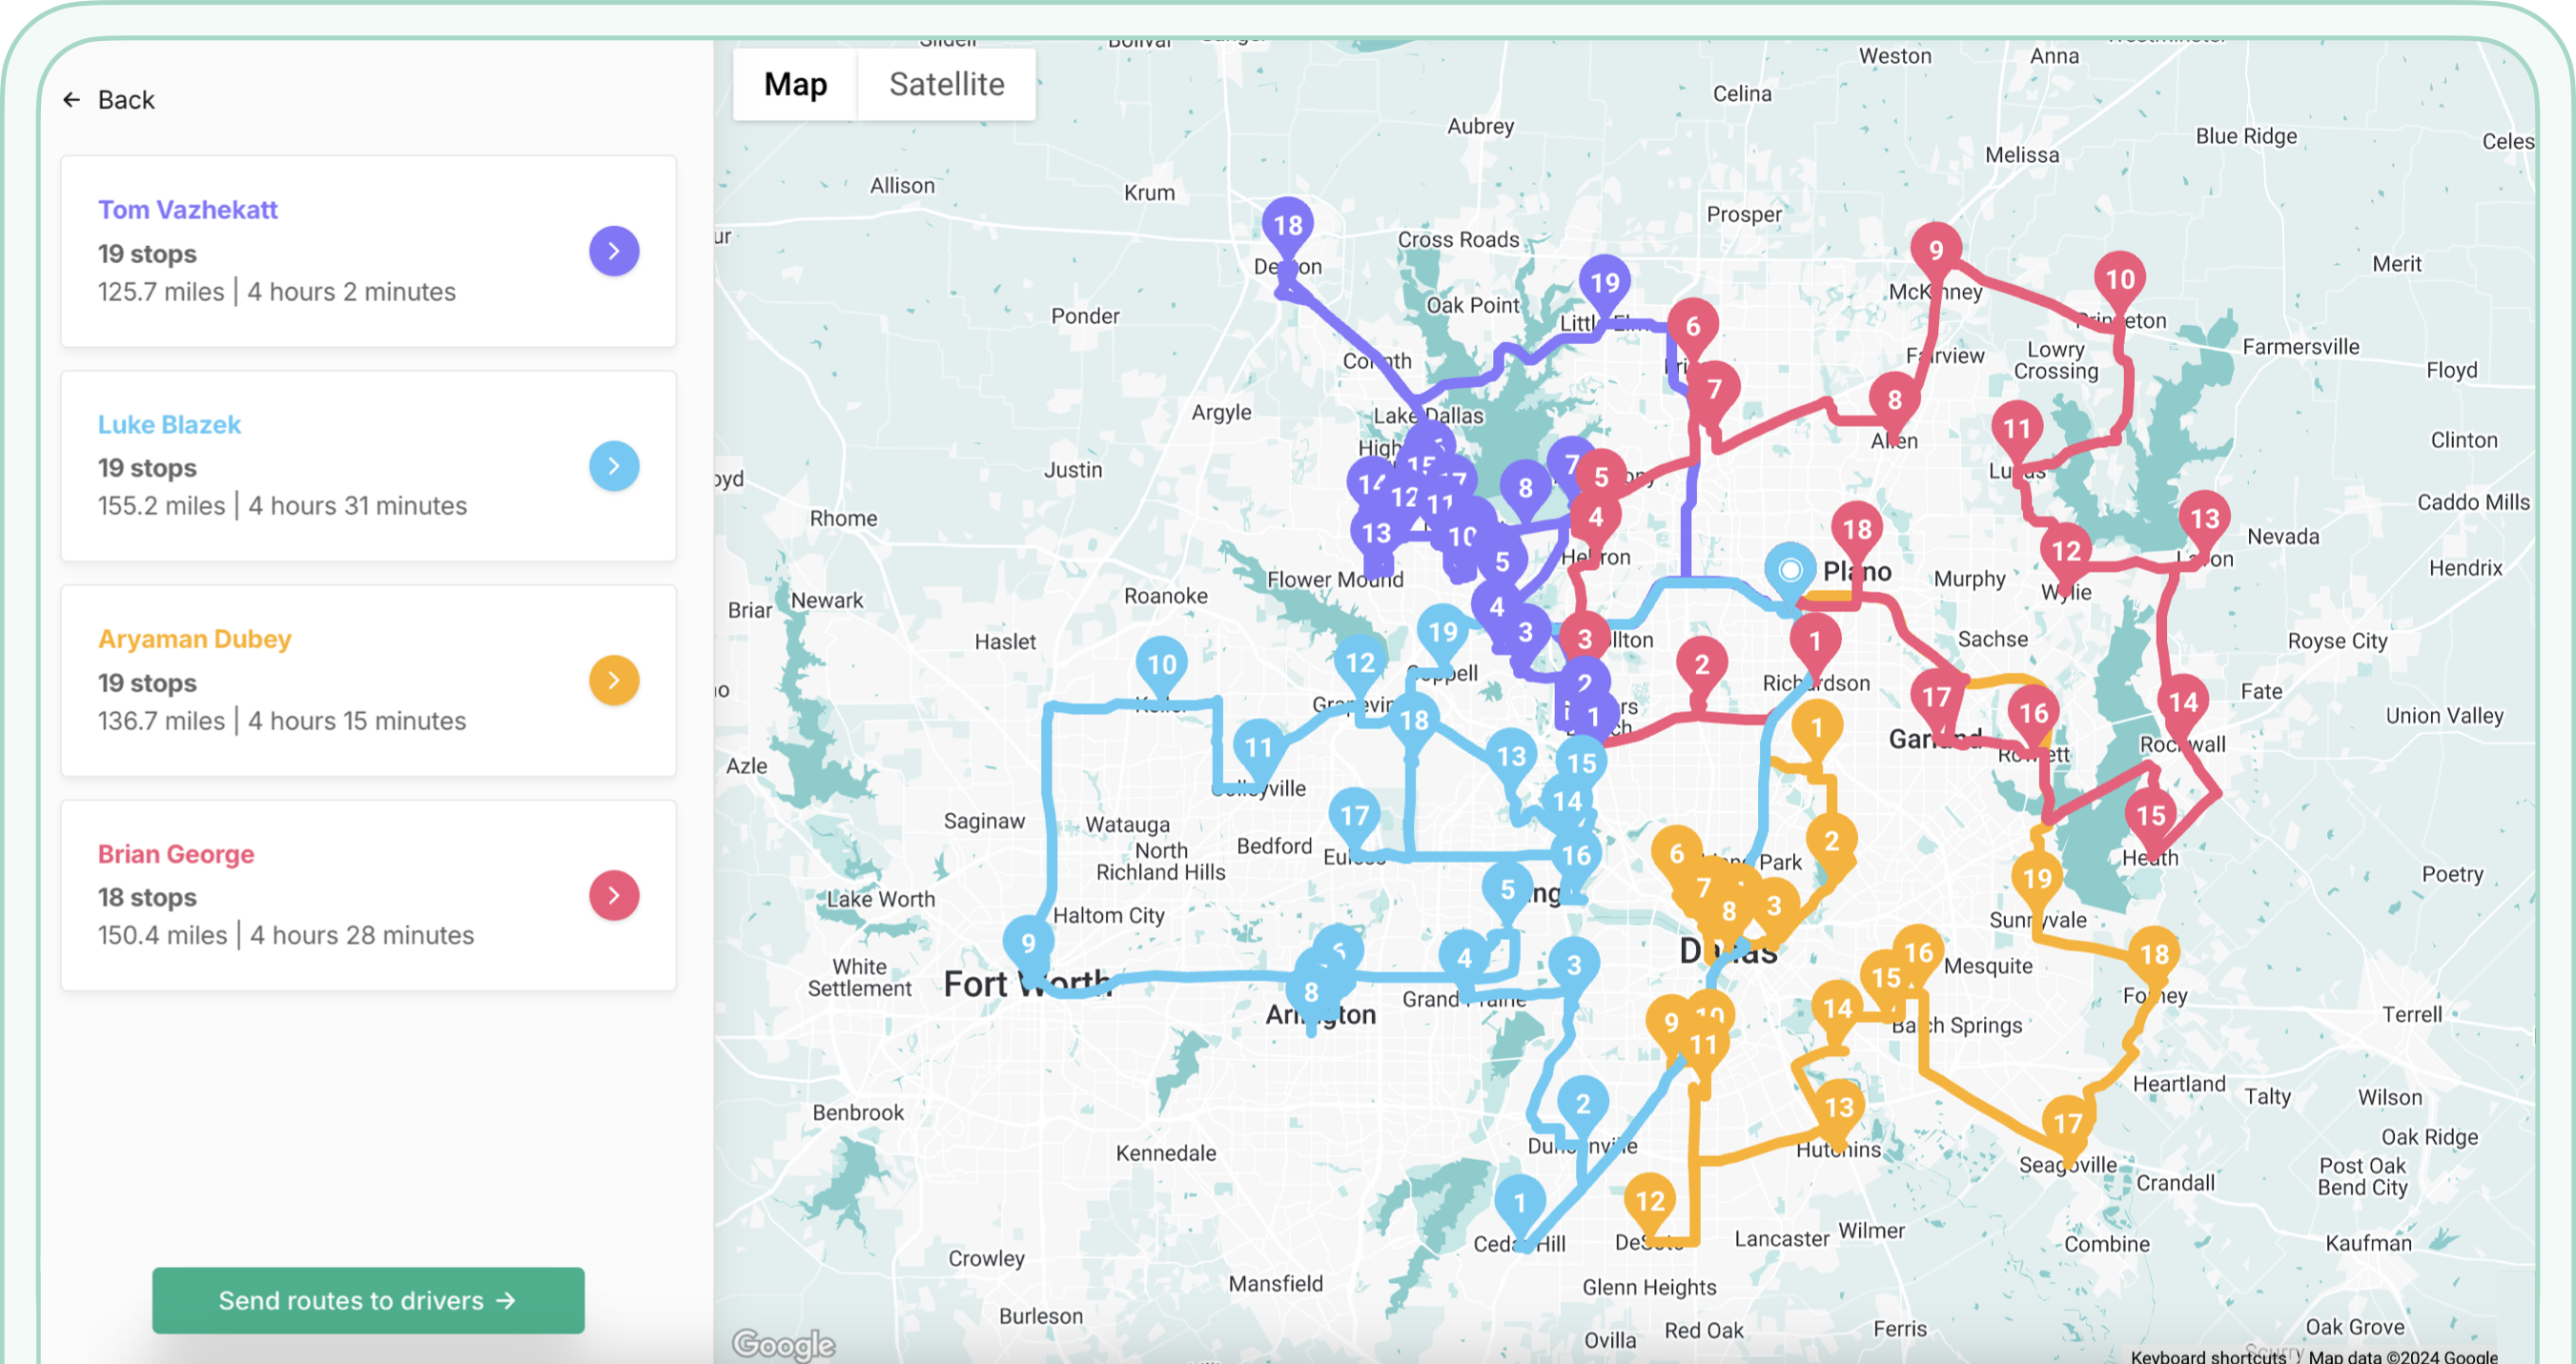Viewport: 2576px width, 1364px height.
Task: Click the purple stop 19 marker near Little Elm
Action: pyautogui.click(x=1605, y=283)
